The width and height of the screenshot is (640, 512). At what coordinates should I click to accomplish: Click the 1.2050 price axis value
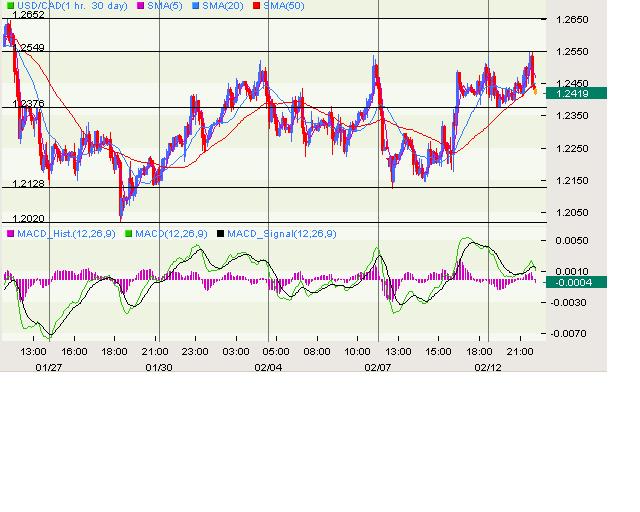572,212
